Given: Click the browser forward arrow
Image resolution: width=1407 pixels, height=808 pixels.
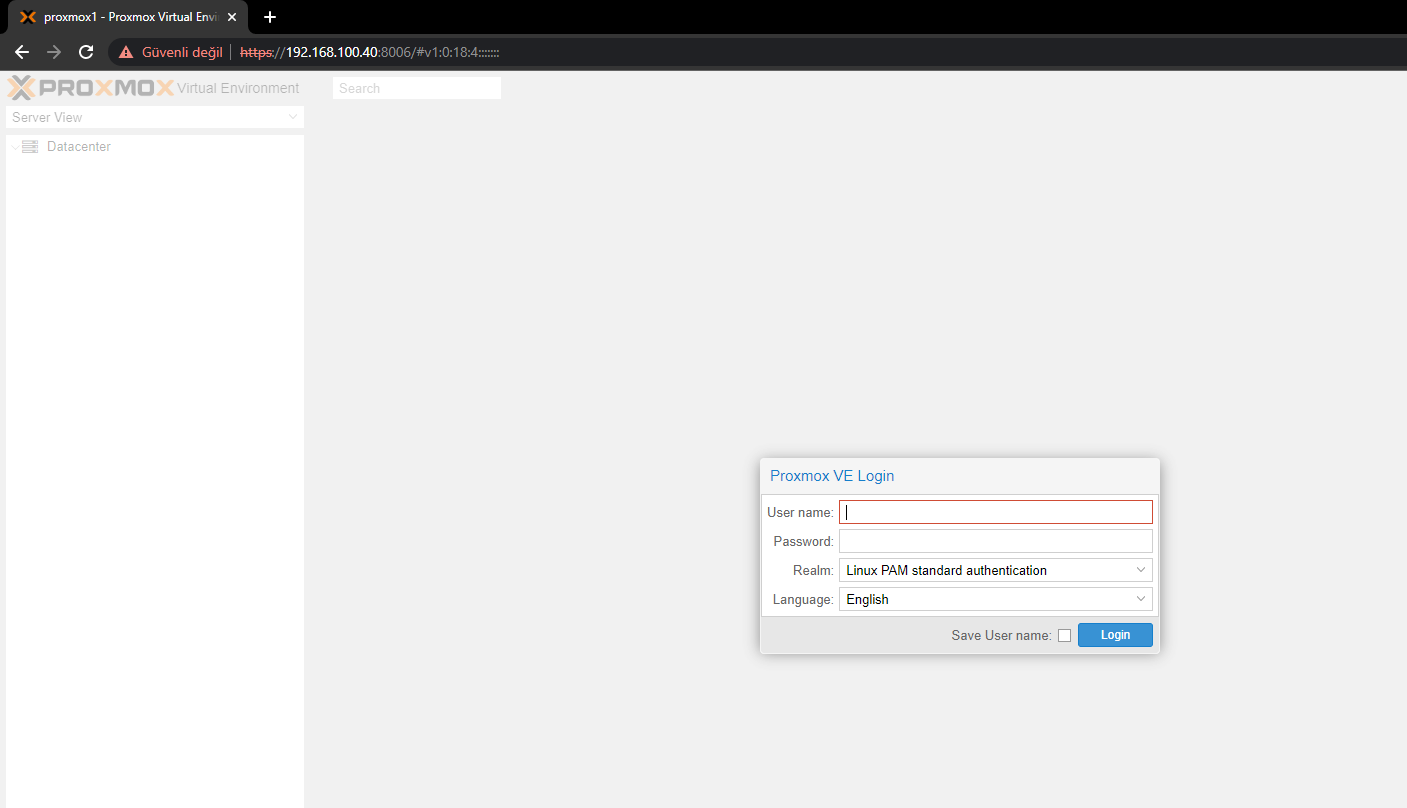Looking at the screenshot, I should (x=54, y=52).
